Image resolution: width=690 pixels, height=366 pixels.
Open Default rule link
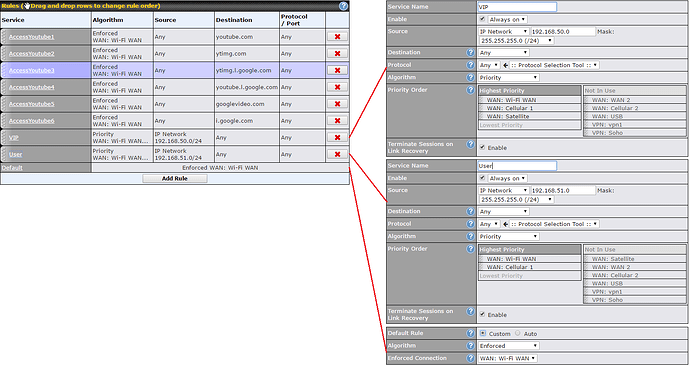coord(12,168)
